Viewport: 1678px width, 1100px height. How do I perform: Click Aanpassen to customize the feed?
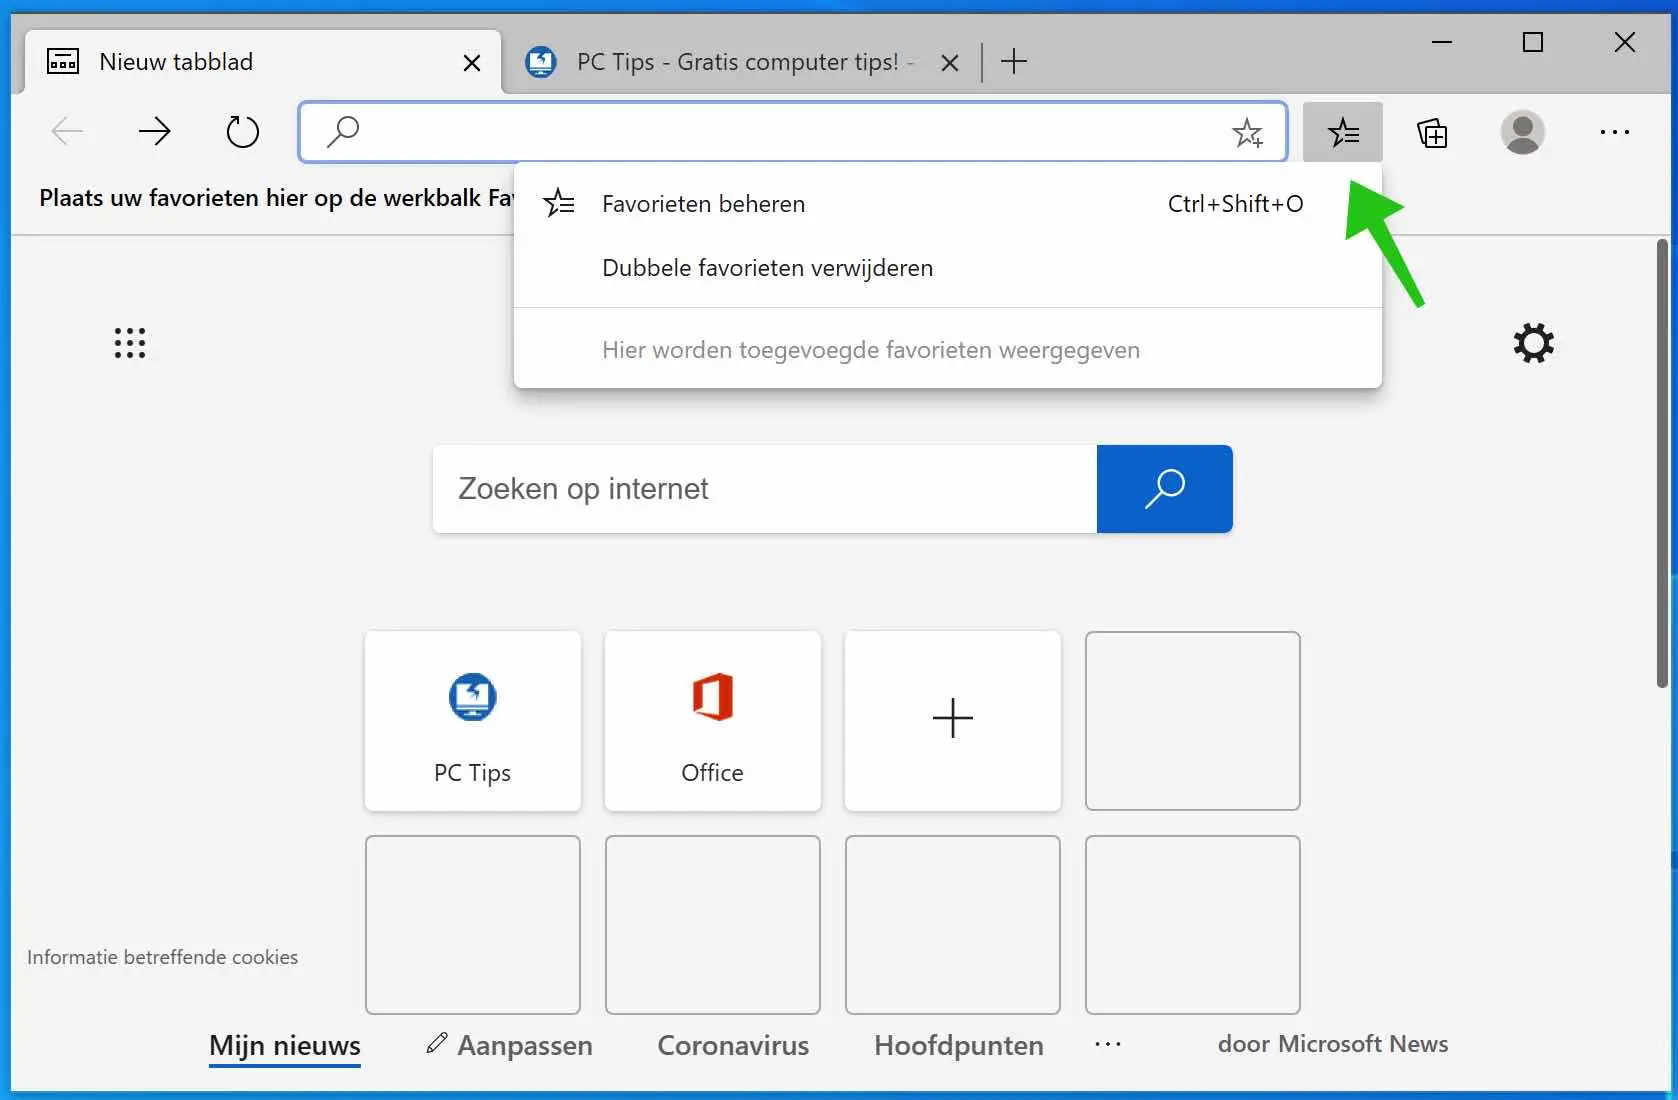[509, 1045]
